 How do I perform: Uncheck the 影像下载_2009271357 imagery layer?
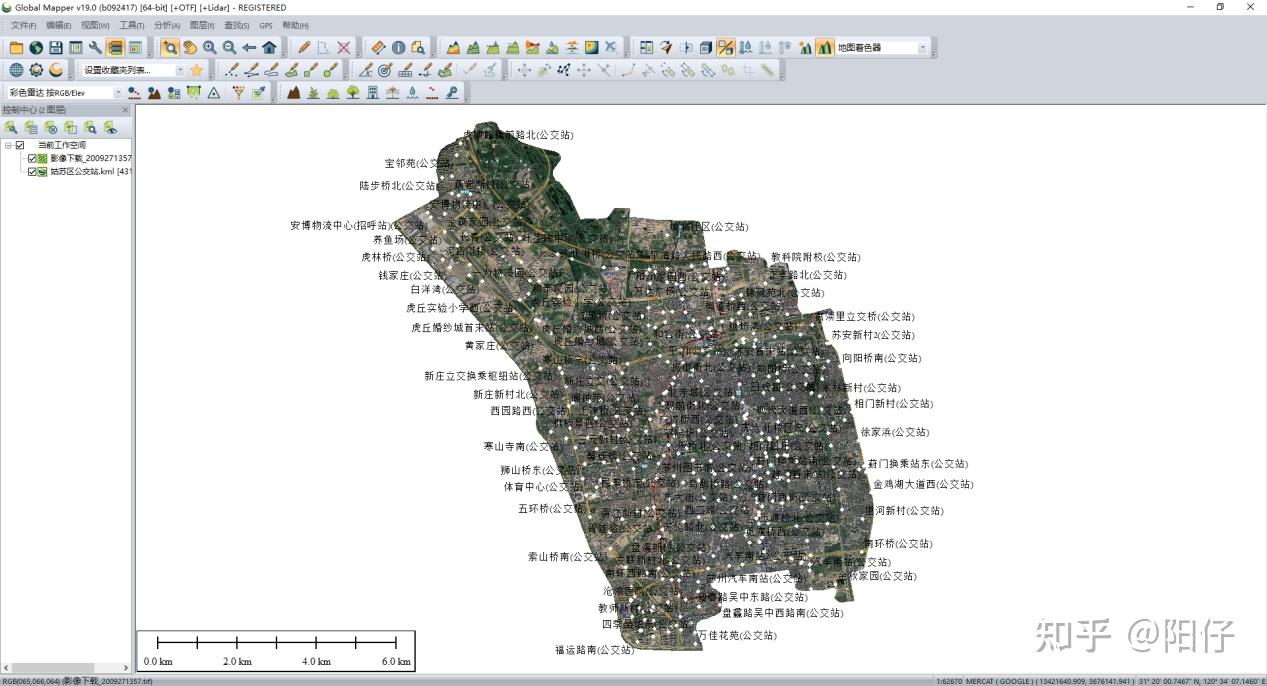click(x=33, y=158)
